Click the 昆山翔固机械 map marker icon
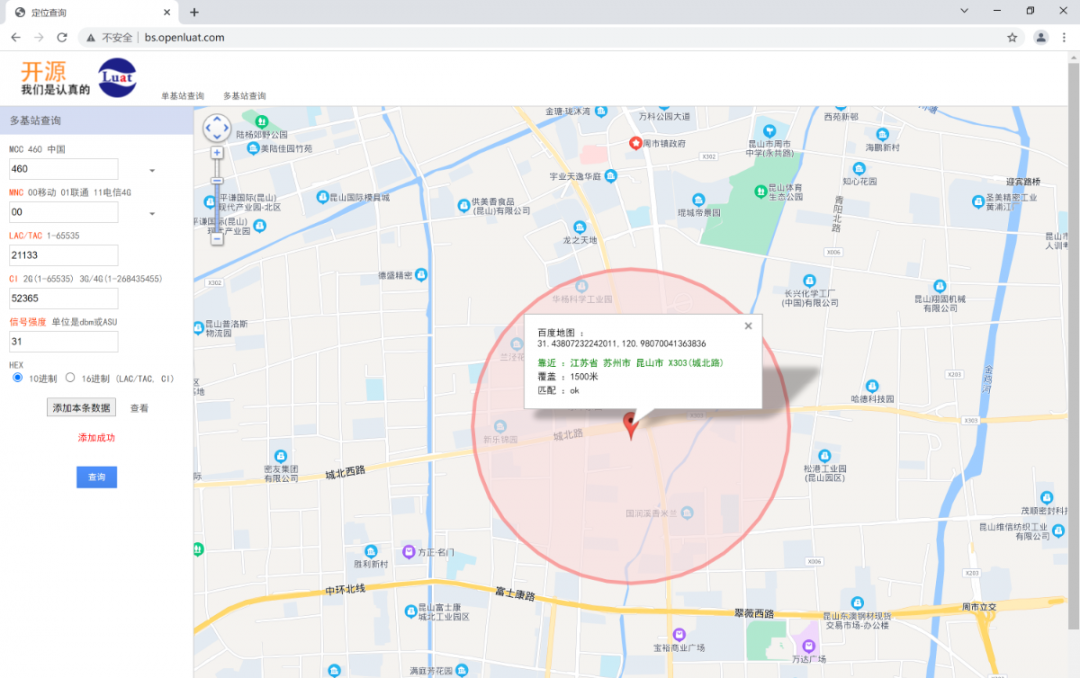This screenshot has height=678, width=1080. tap(939, 286)
